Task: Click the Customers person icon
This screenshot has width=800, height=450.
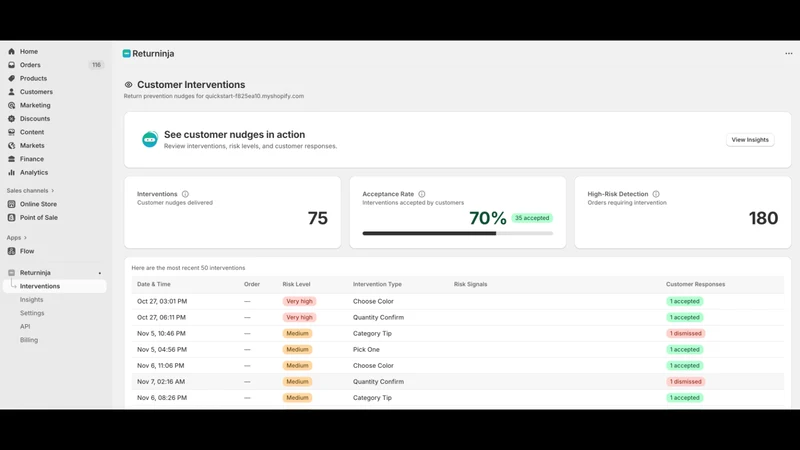Action: tap(11, 92)
